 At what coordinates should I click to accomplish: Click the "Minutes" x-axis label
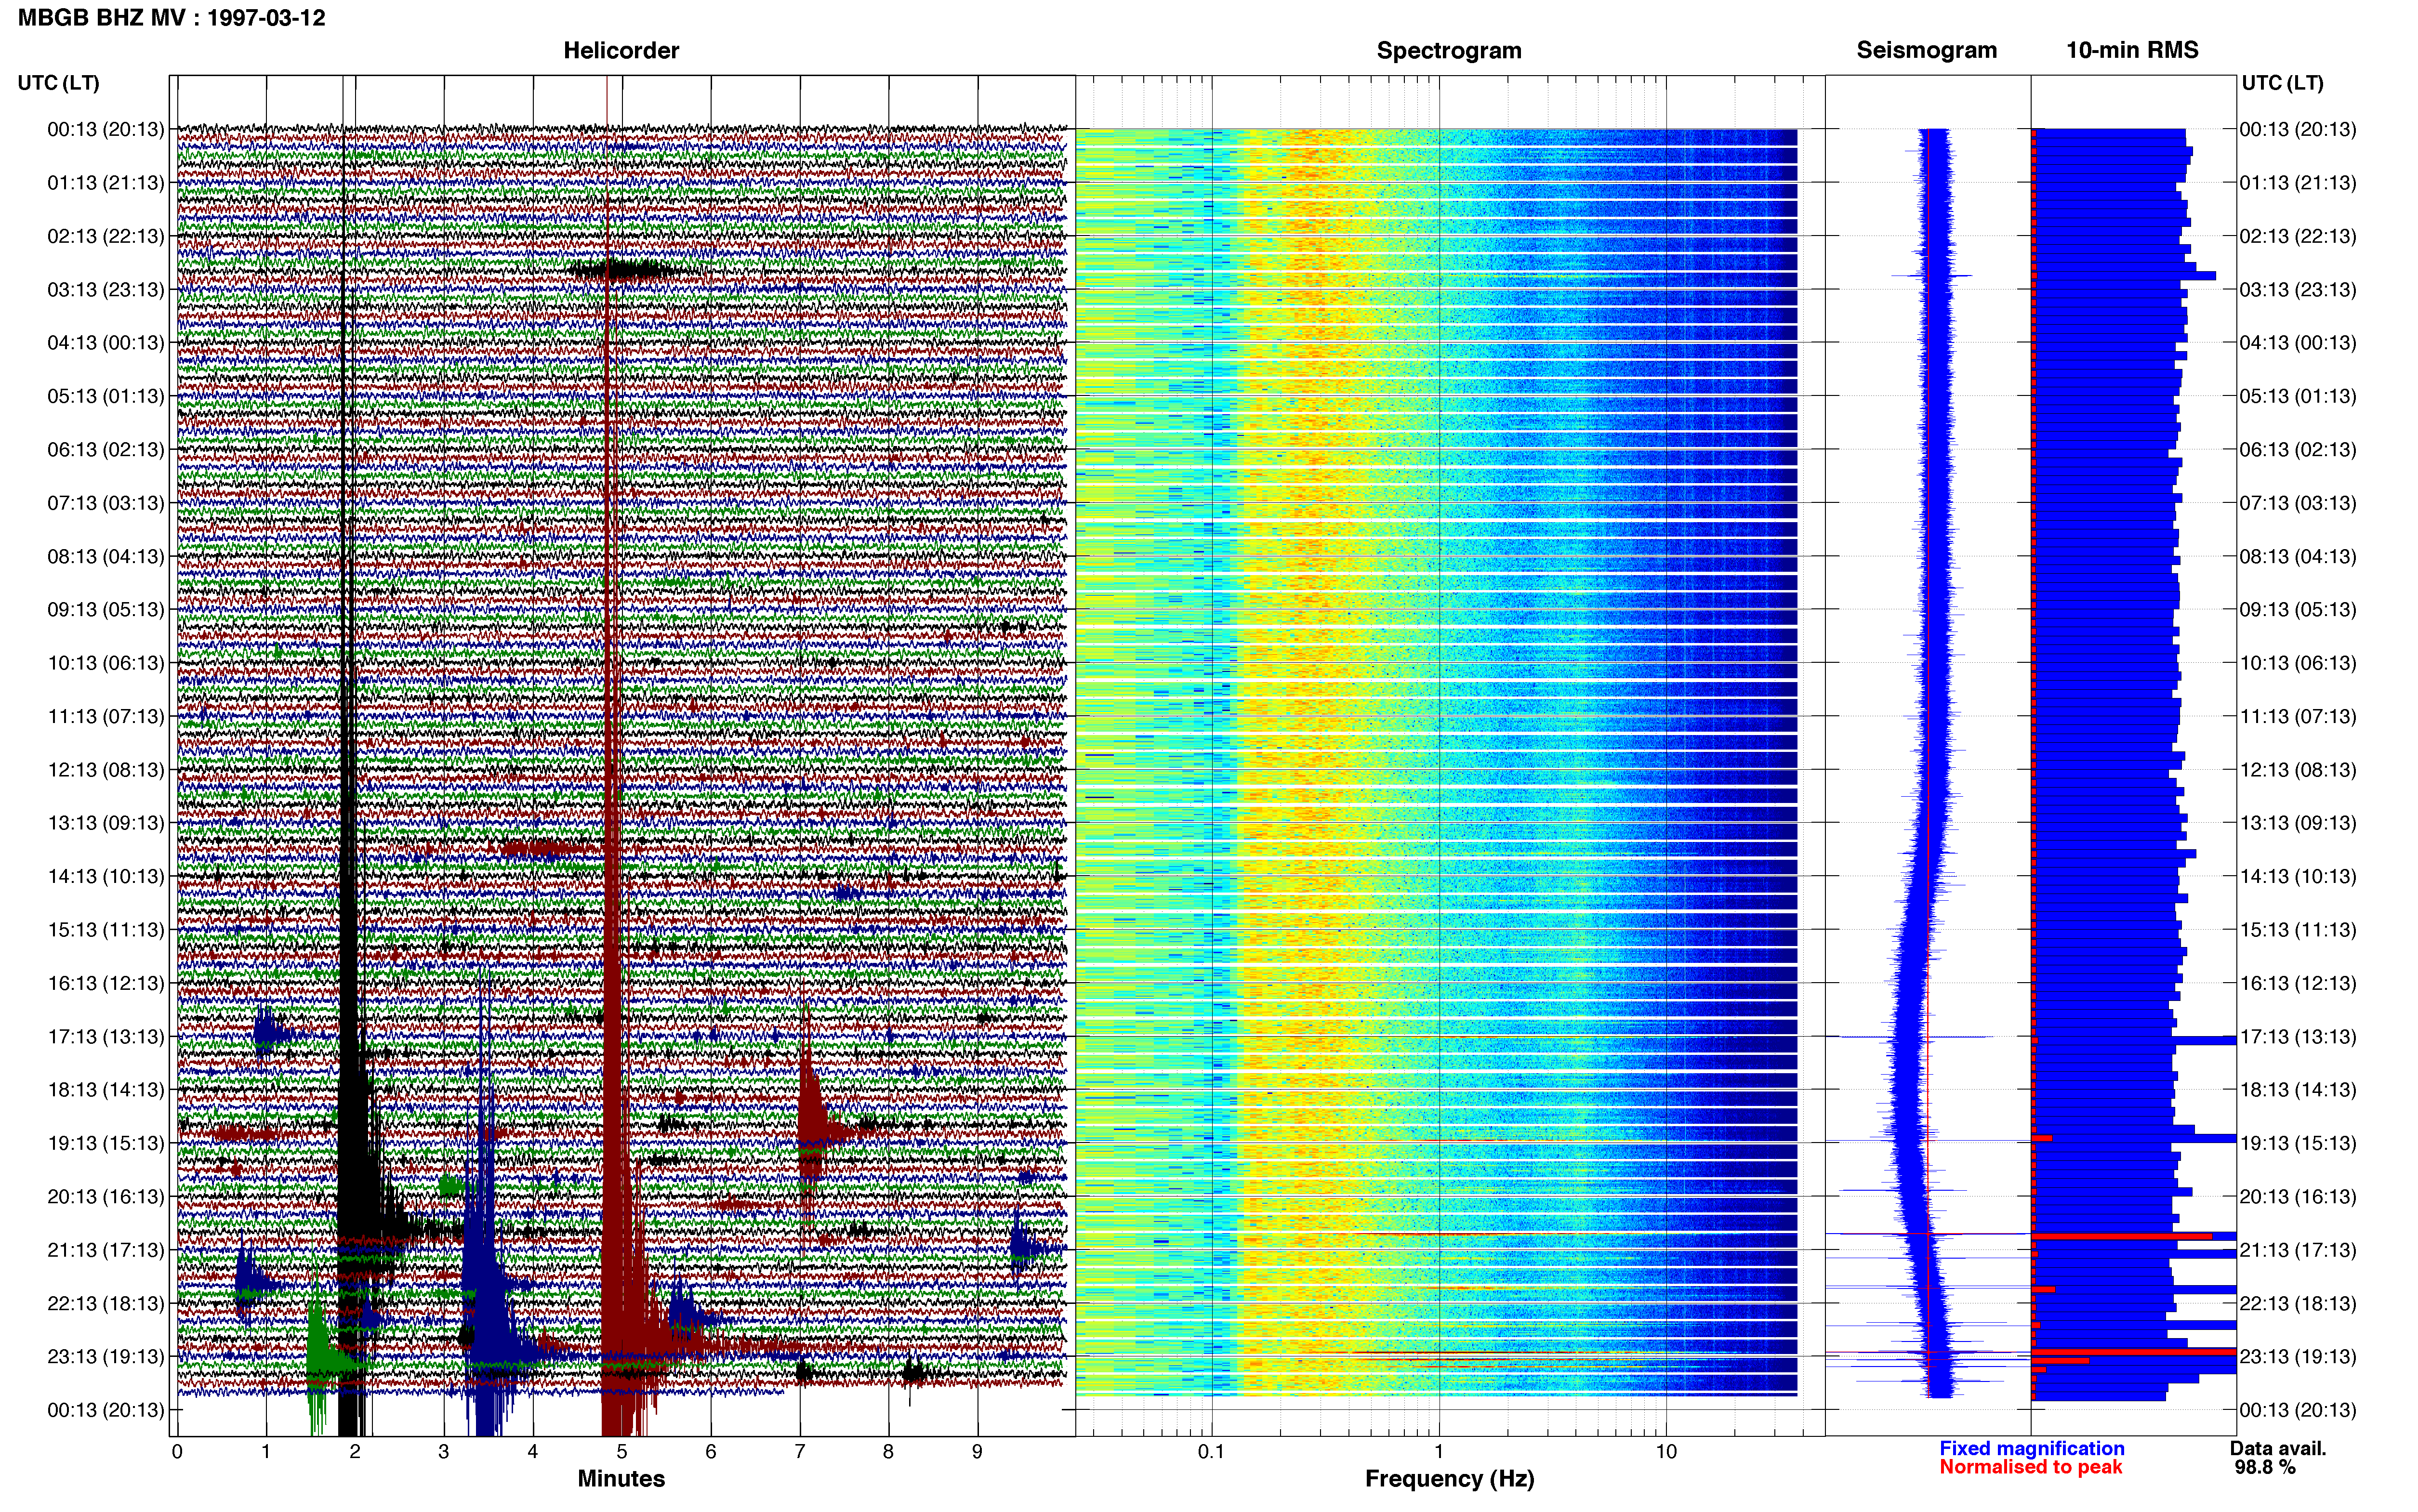point(621,1479)
